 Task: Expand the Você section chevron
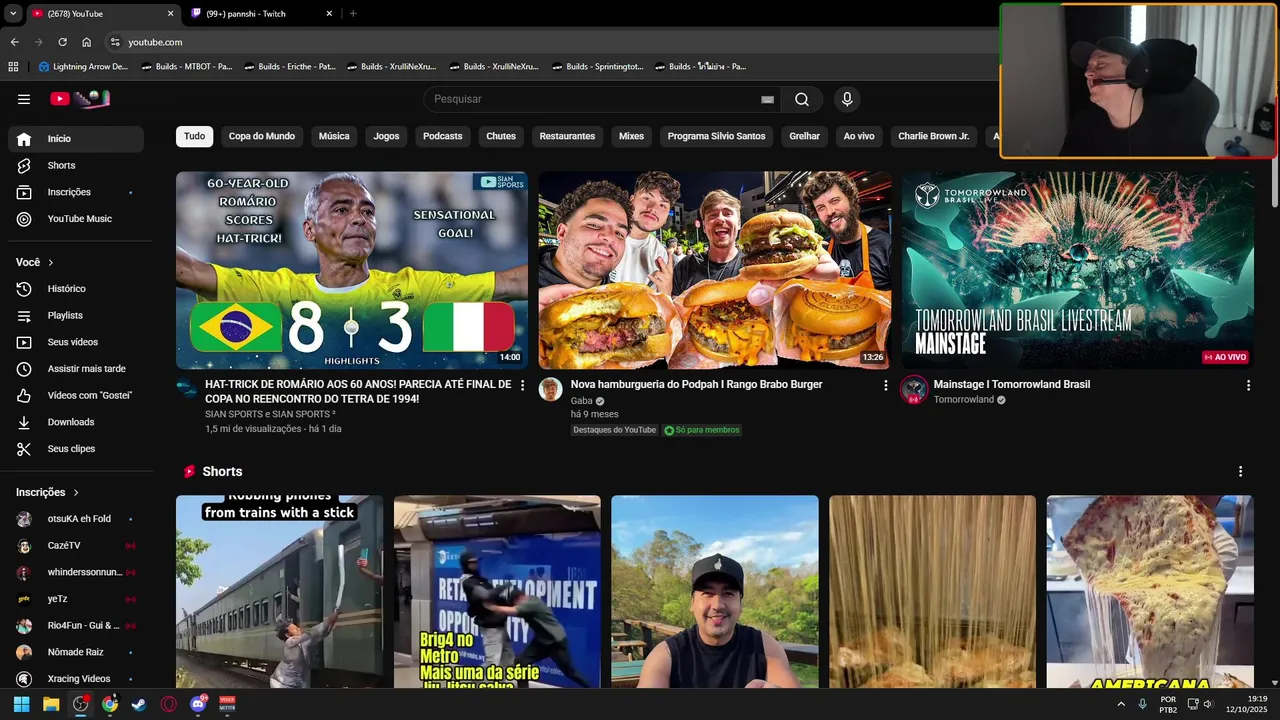point(51,262)
